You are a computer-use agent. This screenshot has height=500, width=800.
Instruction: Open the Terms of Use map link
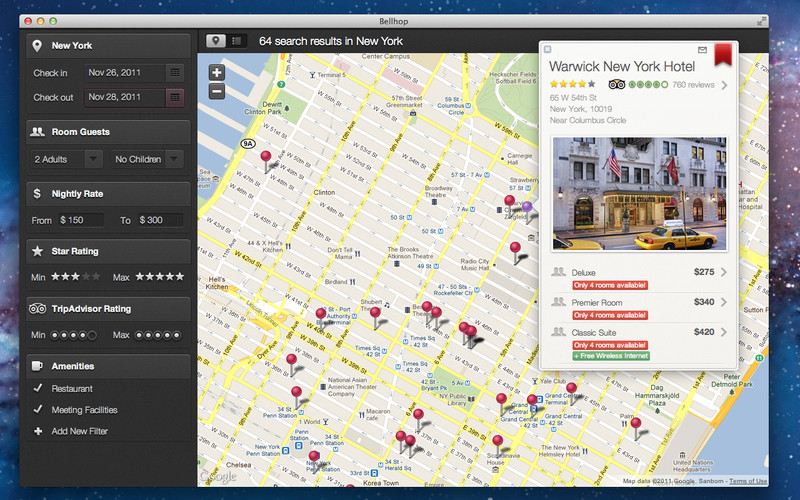[x=748, y=481]
